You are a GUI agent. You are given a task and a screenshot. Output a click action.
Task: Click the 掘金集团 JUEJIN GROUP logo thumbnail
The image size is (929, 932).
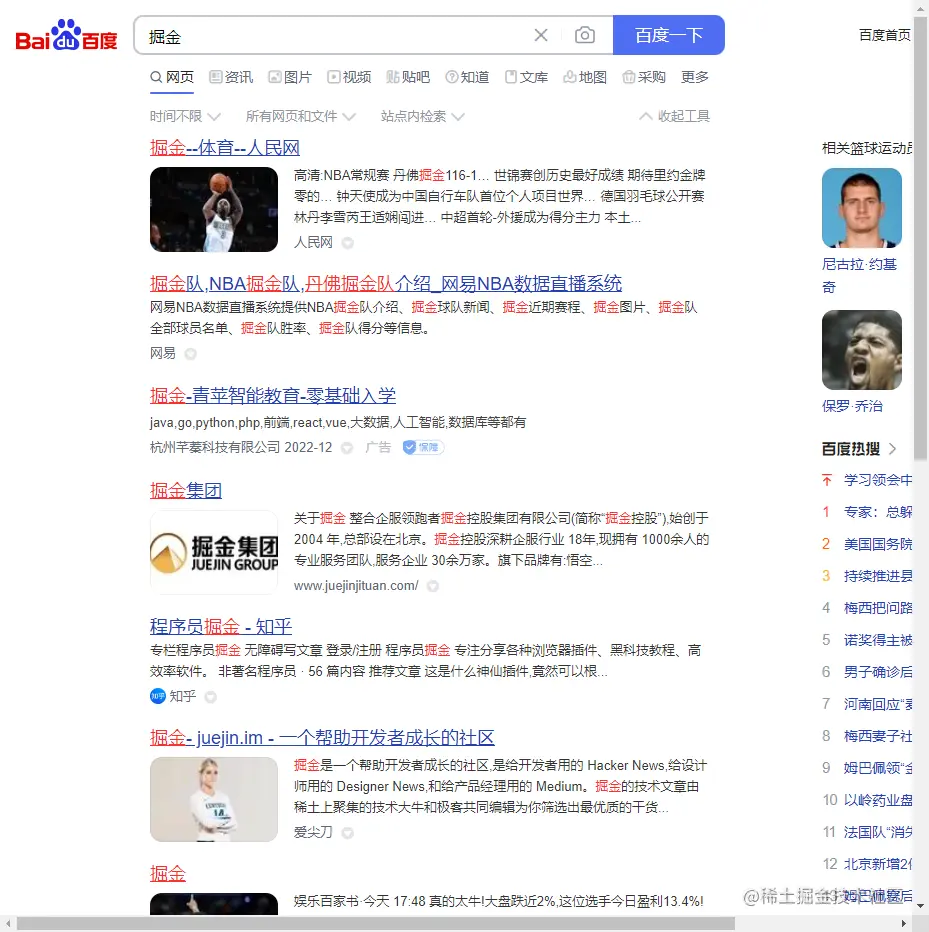[214, 552]
